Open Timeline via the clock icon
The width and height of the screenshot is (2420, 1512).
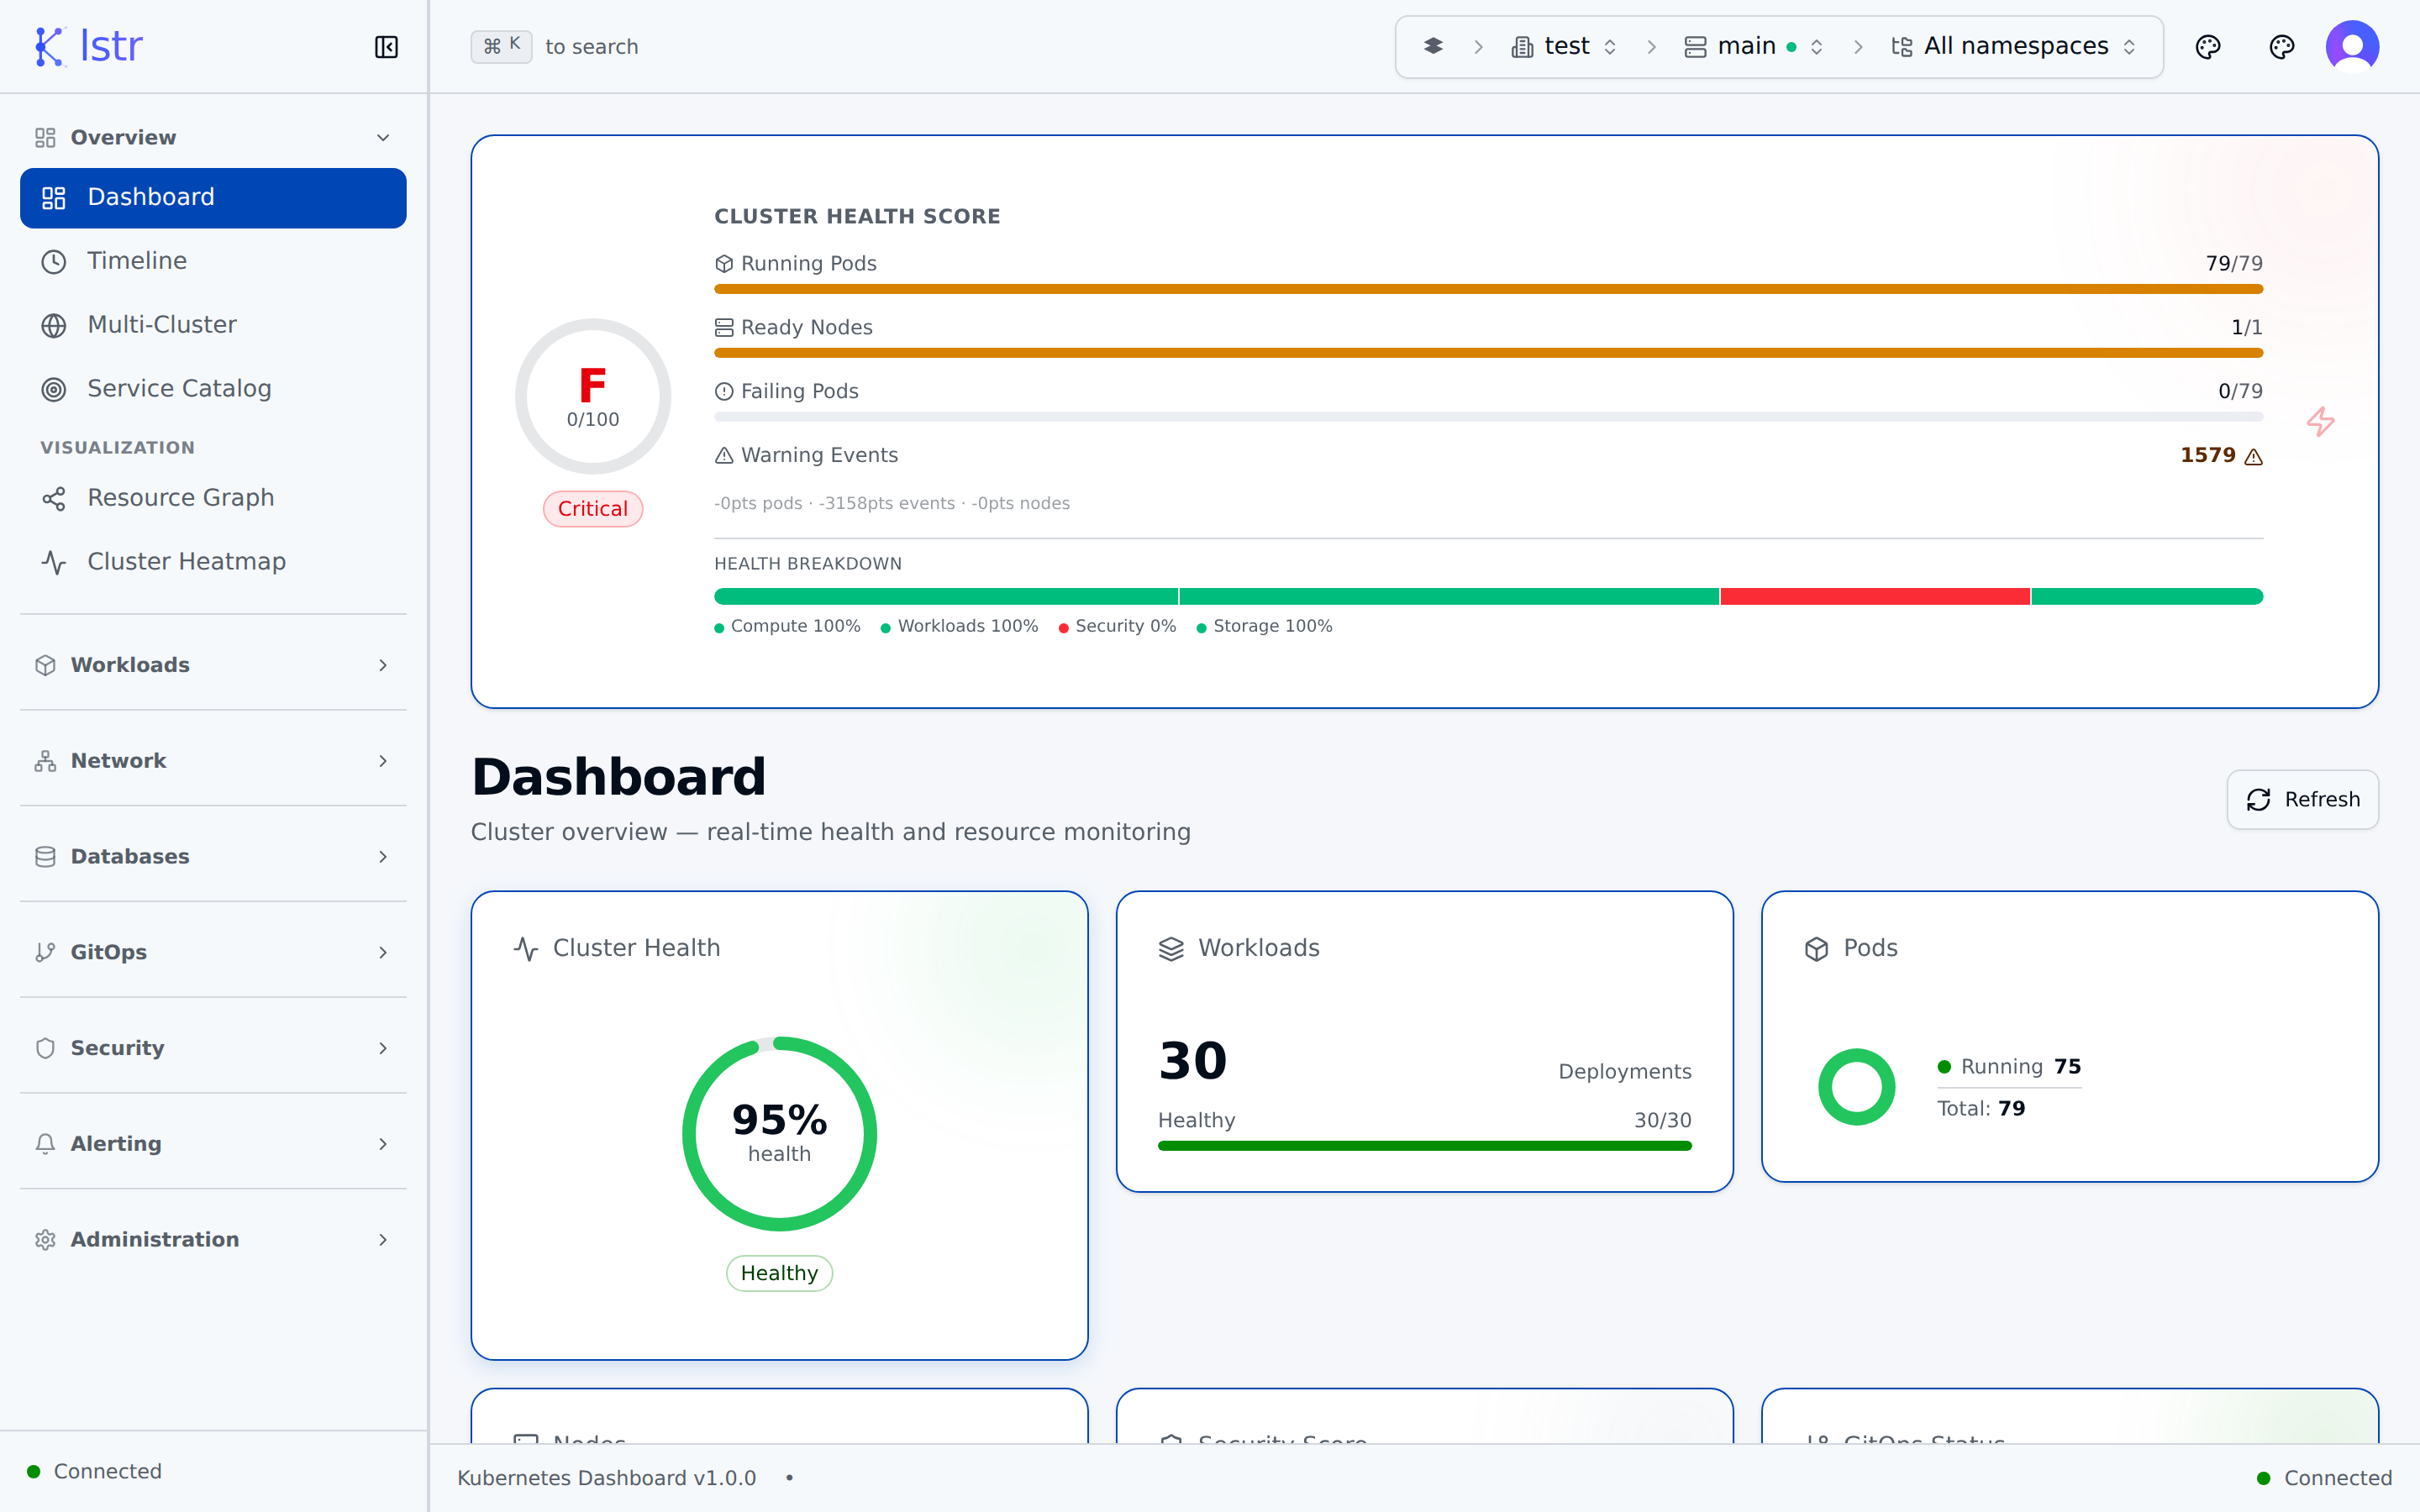pyautogui.click(x=53, y=261)
